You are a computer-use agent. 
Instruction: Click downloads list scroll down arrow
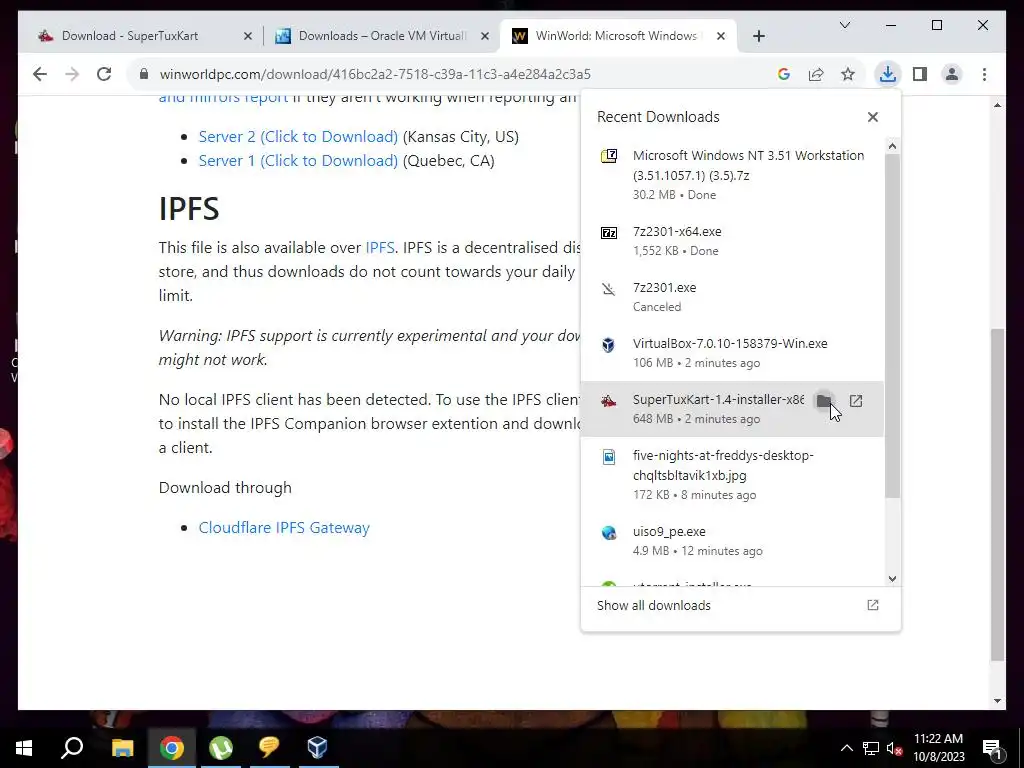click(x=892, y=579)
